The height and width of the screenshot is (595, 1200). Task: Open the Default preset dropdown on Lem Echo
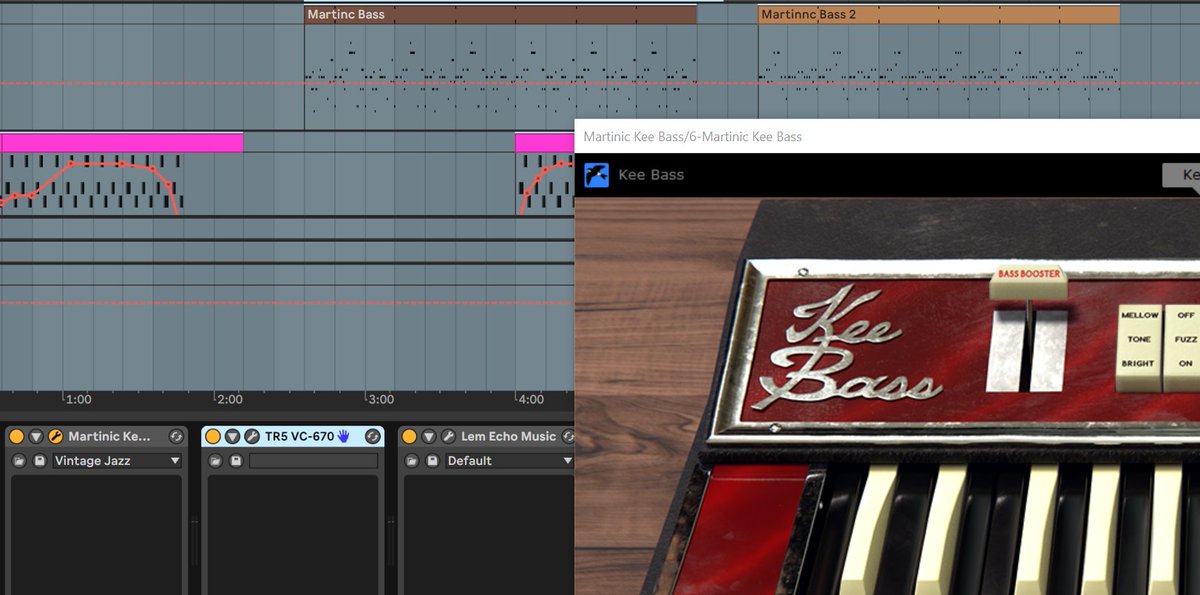[x=509, y=461]
